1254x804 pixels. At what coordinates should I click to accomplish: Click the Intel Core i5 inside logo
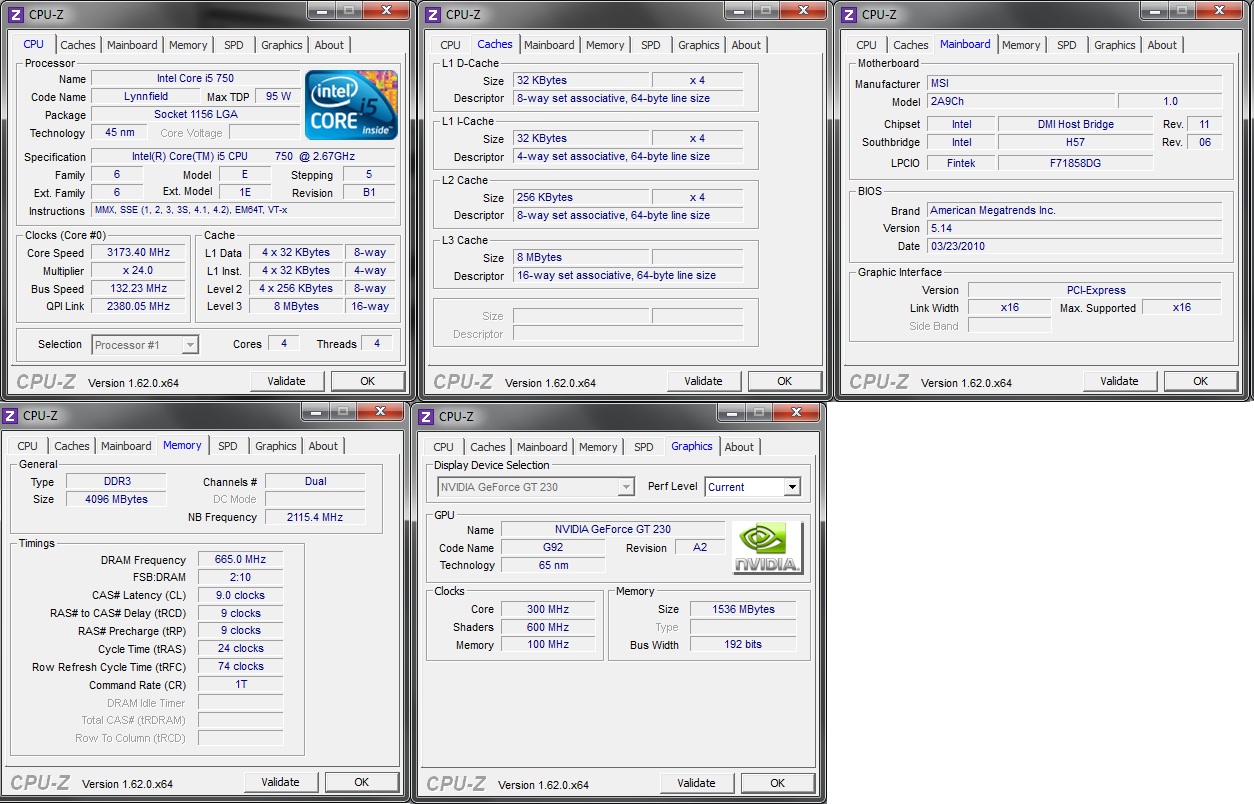point(351,105)
